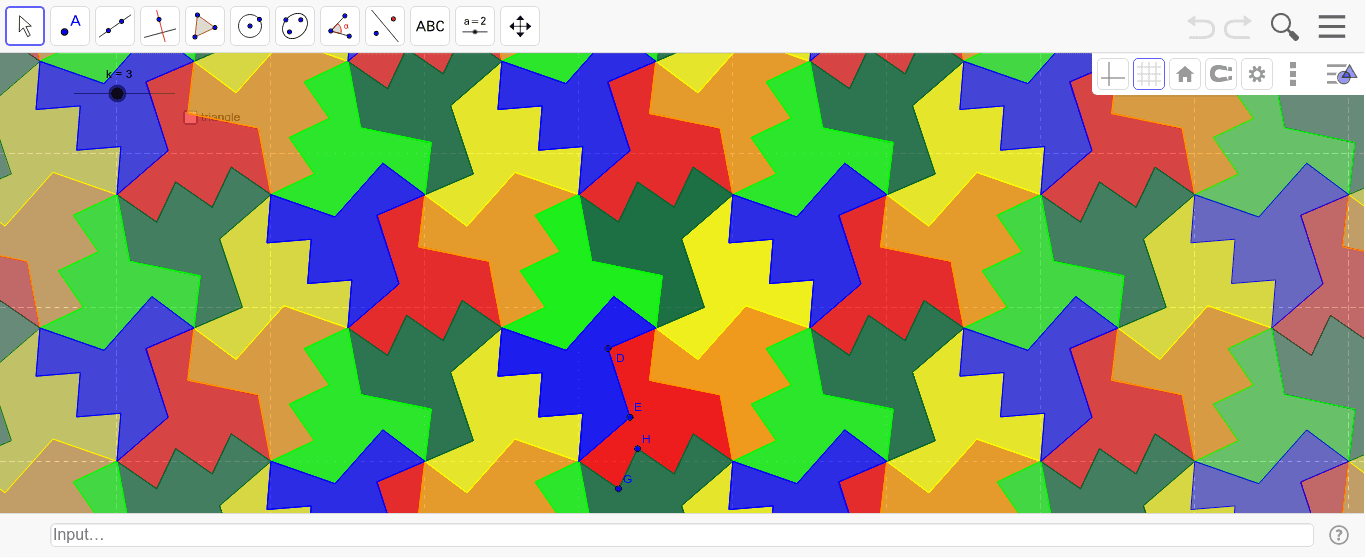
Task: Select the Polygon tool
Action: coord(205,26)
